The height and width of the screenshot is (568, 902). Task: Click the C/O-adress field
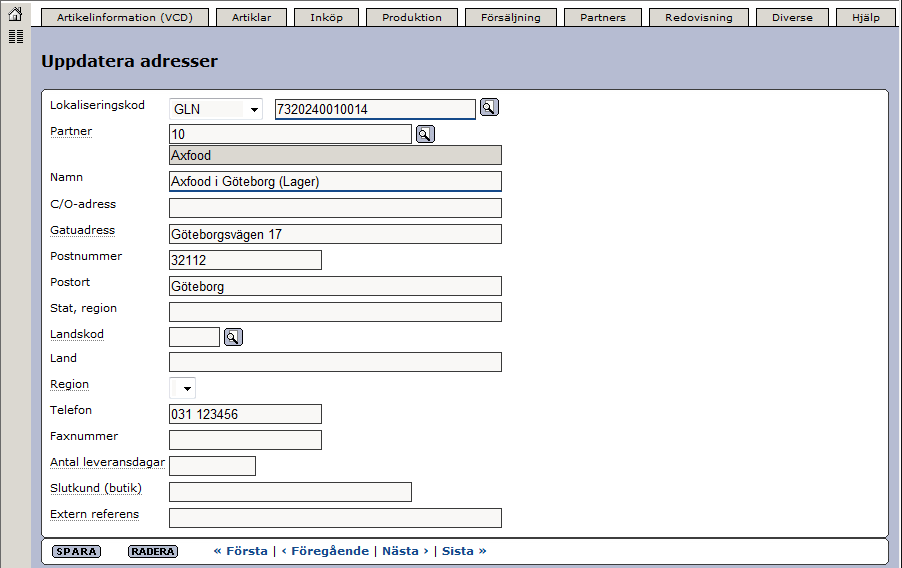click(335, 208)
